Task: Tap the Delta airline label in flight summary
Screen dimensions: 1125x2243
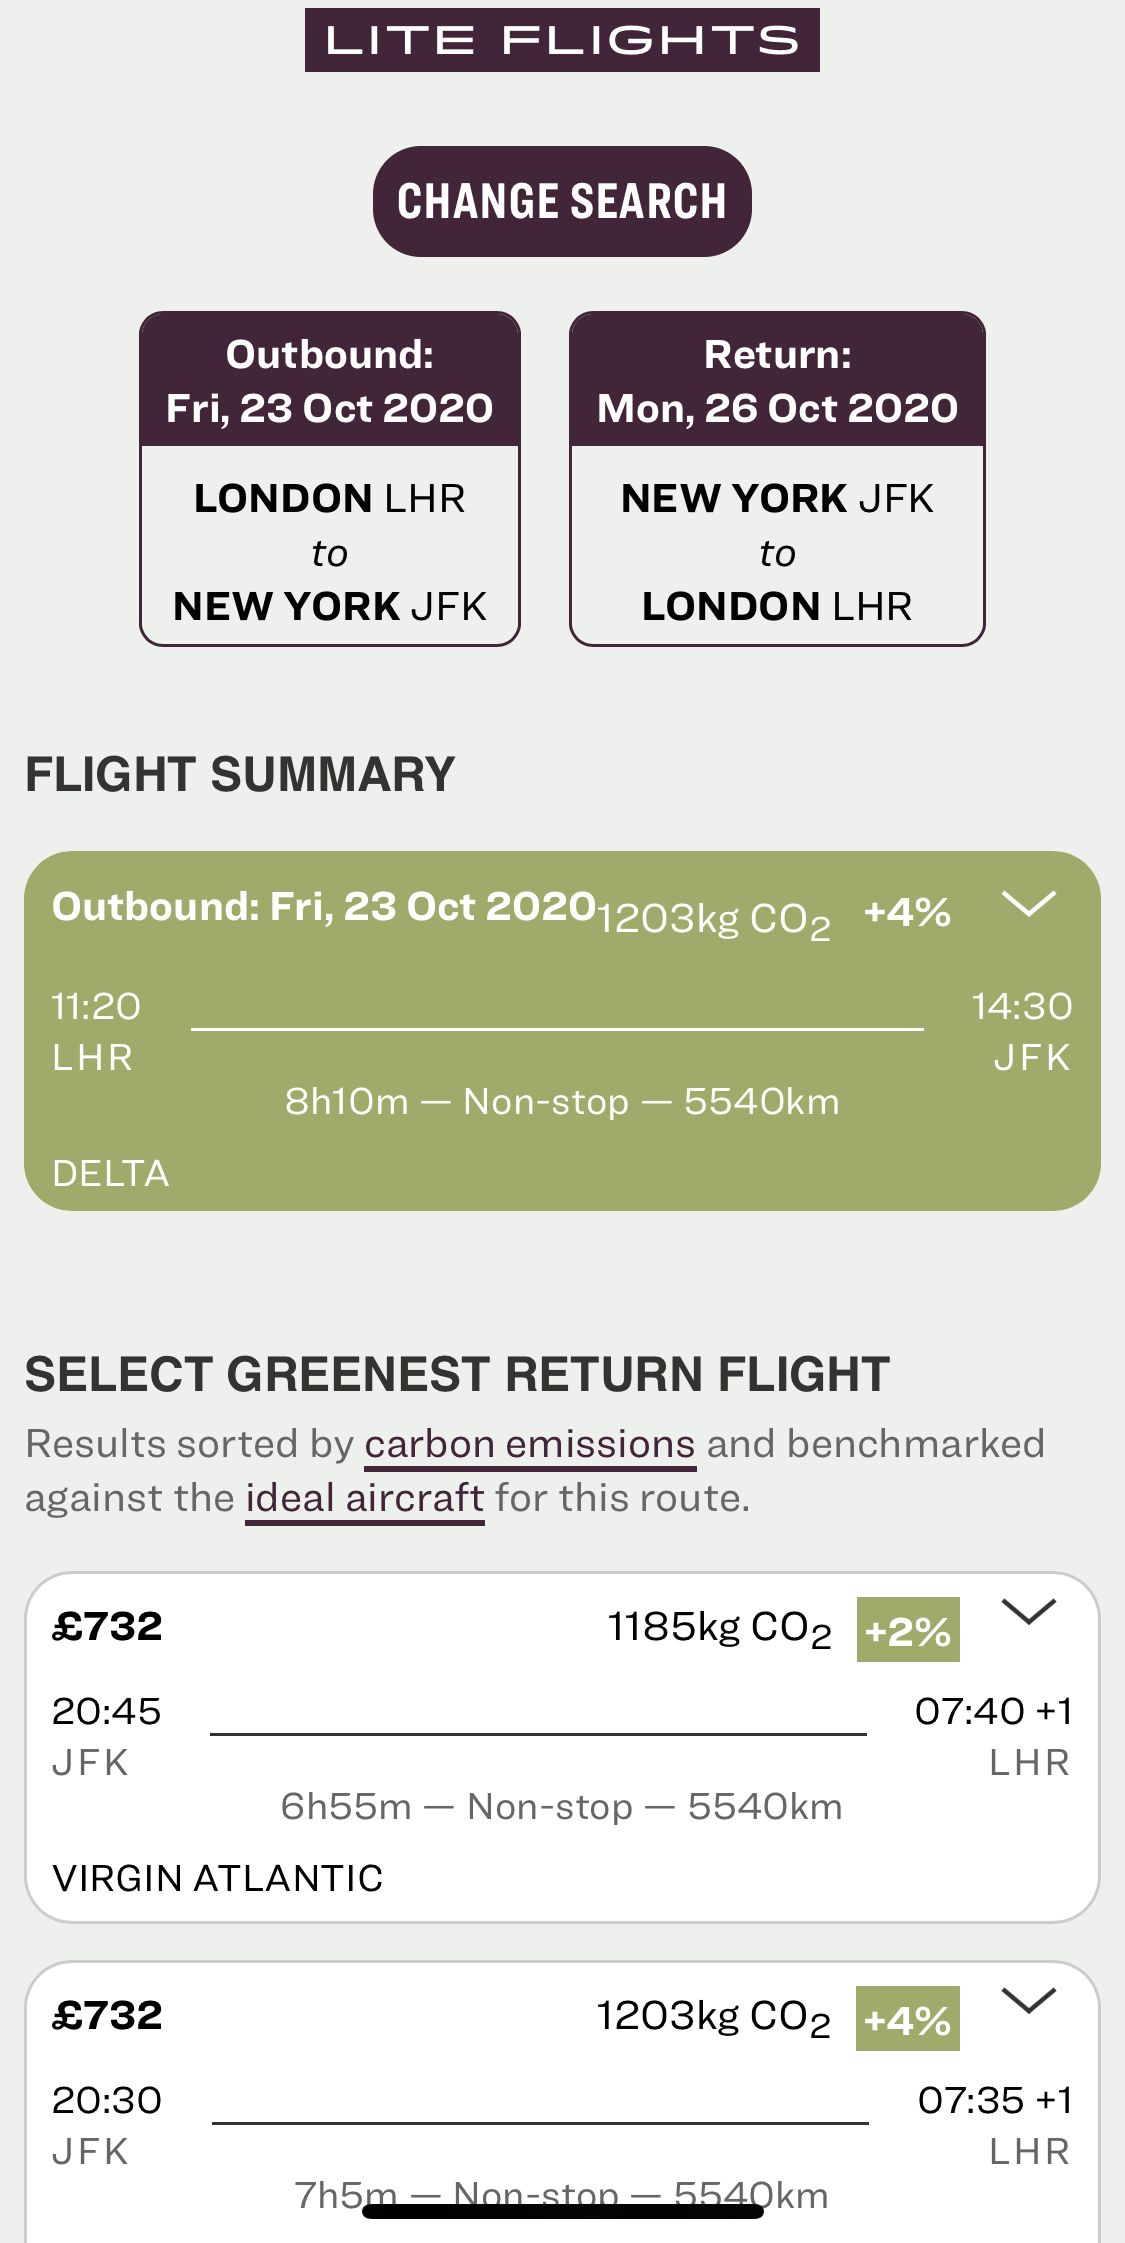Action: 111,1173
